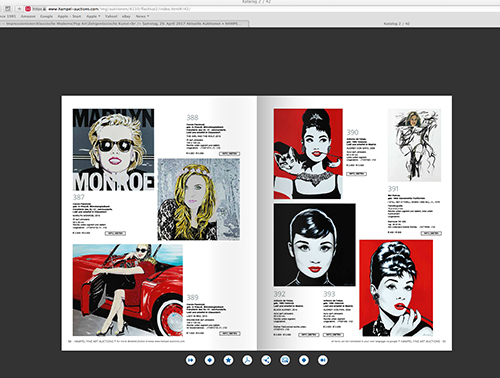Viewport: 500px width, 378px height.
Task: Click lot number 390
Action: (x=352, y=132)
